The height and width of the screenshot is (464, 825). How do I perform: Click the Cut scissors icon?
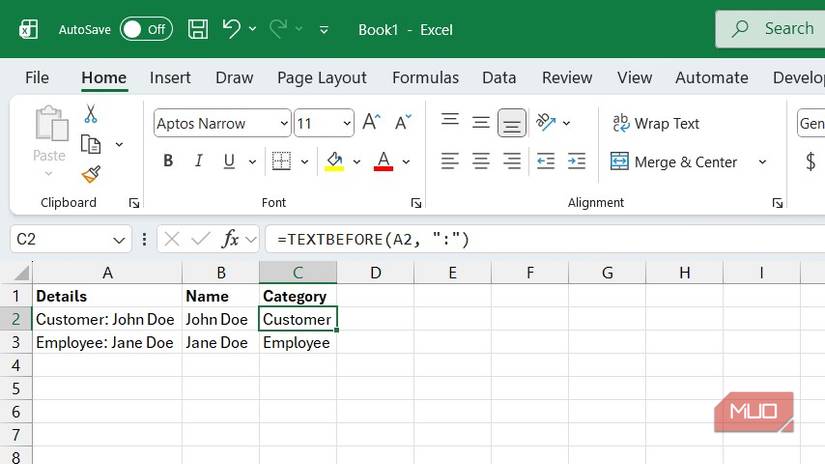click(x=90, y=114)
